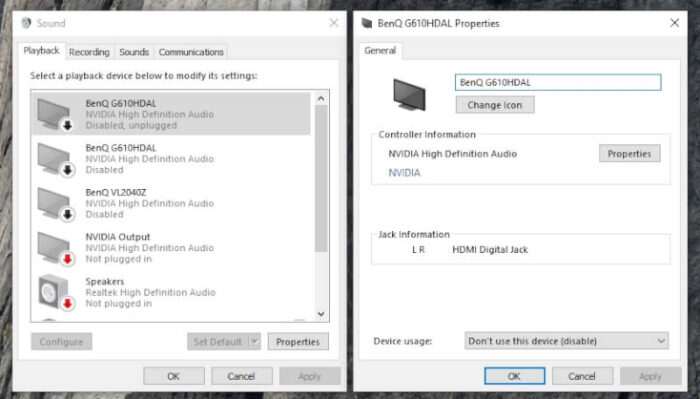700x399 pixels.
Task: Switch to the Recording tab
Action: tap(89, 52)
